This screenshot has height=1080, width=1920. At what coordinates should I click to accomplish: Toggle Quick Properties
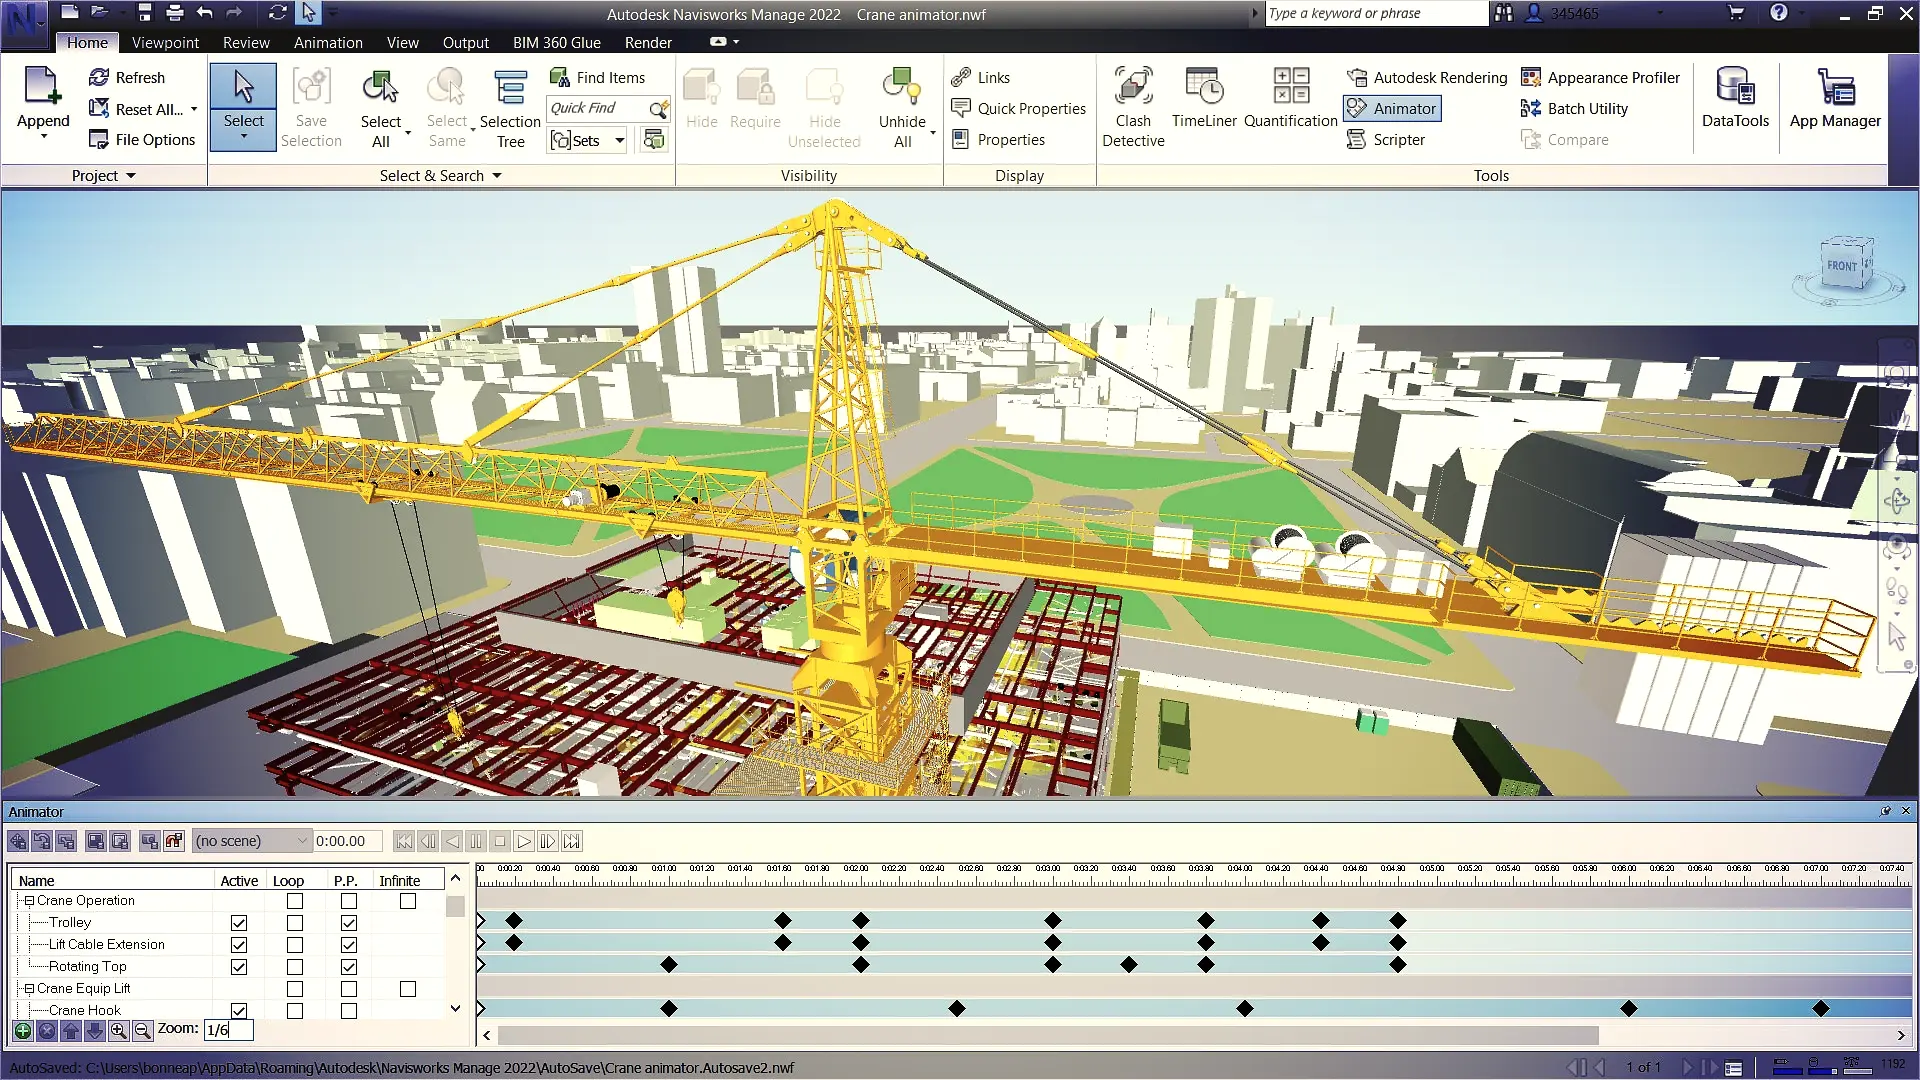point(1019,108)
